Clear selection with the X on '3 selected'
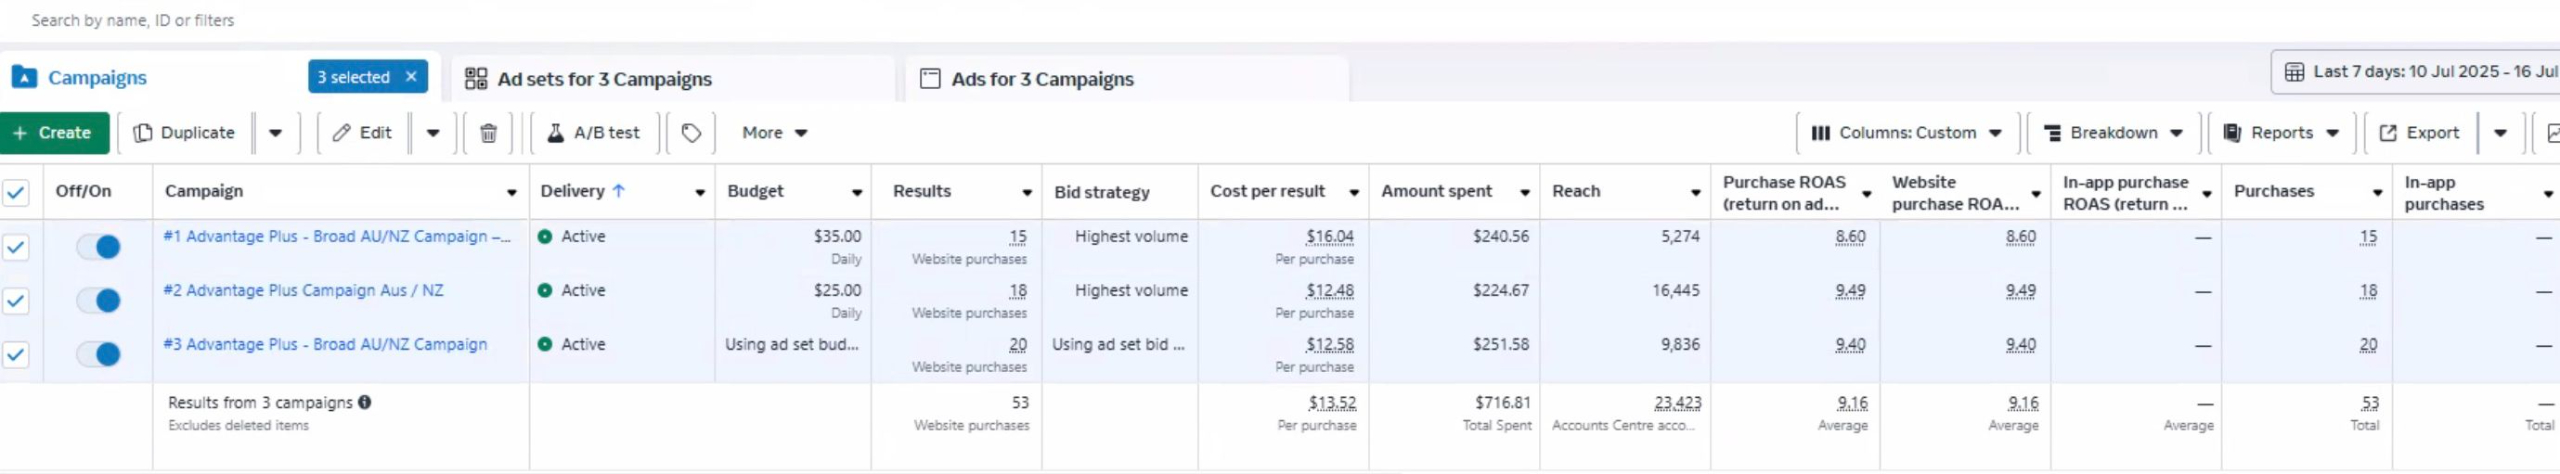 (x=411, y=77)
